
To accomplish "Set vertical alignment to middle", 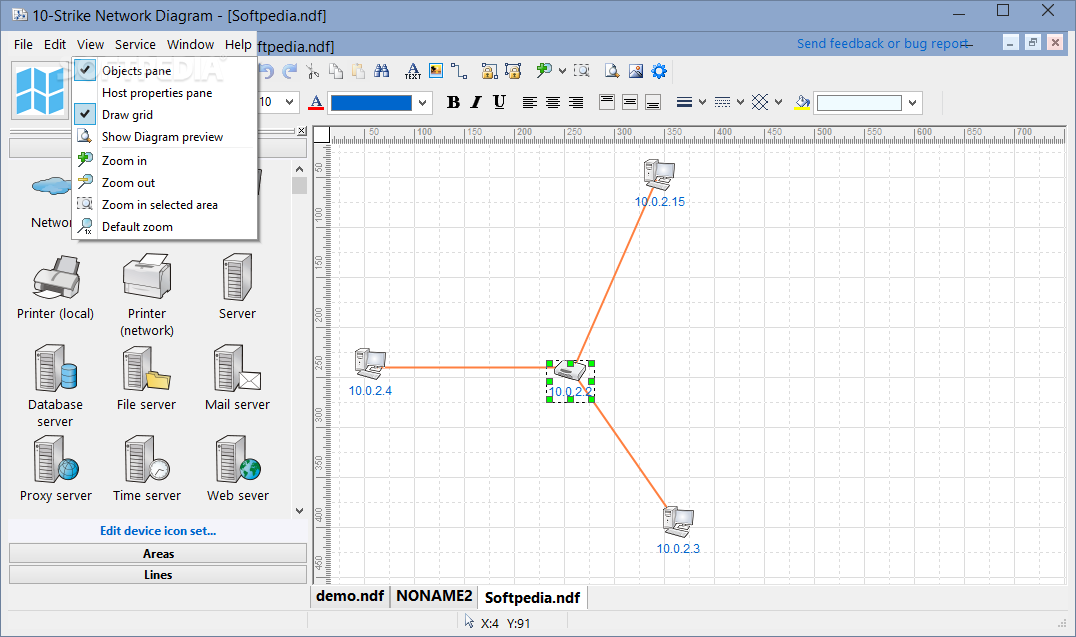I will pos(630,102).
